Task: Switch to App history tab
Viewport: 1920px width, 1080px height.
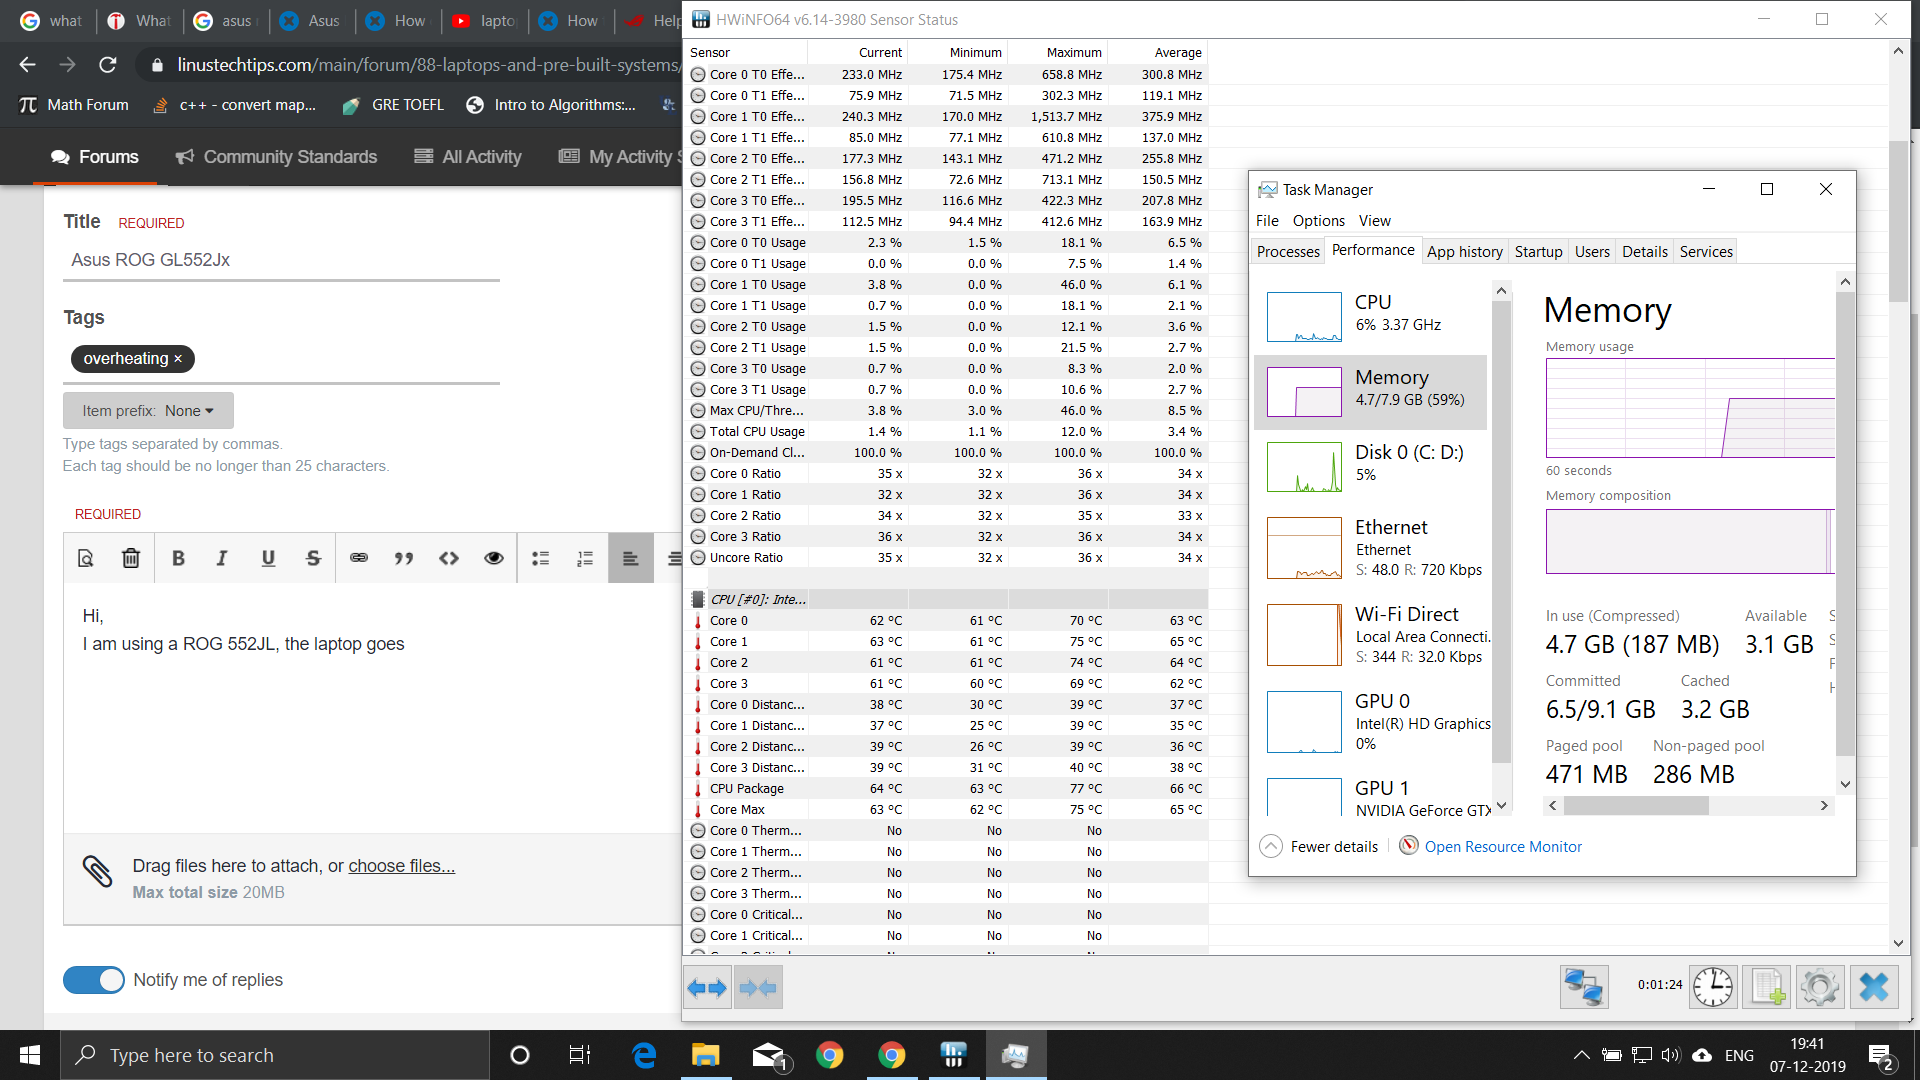Action: [1464, 252]
